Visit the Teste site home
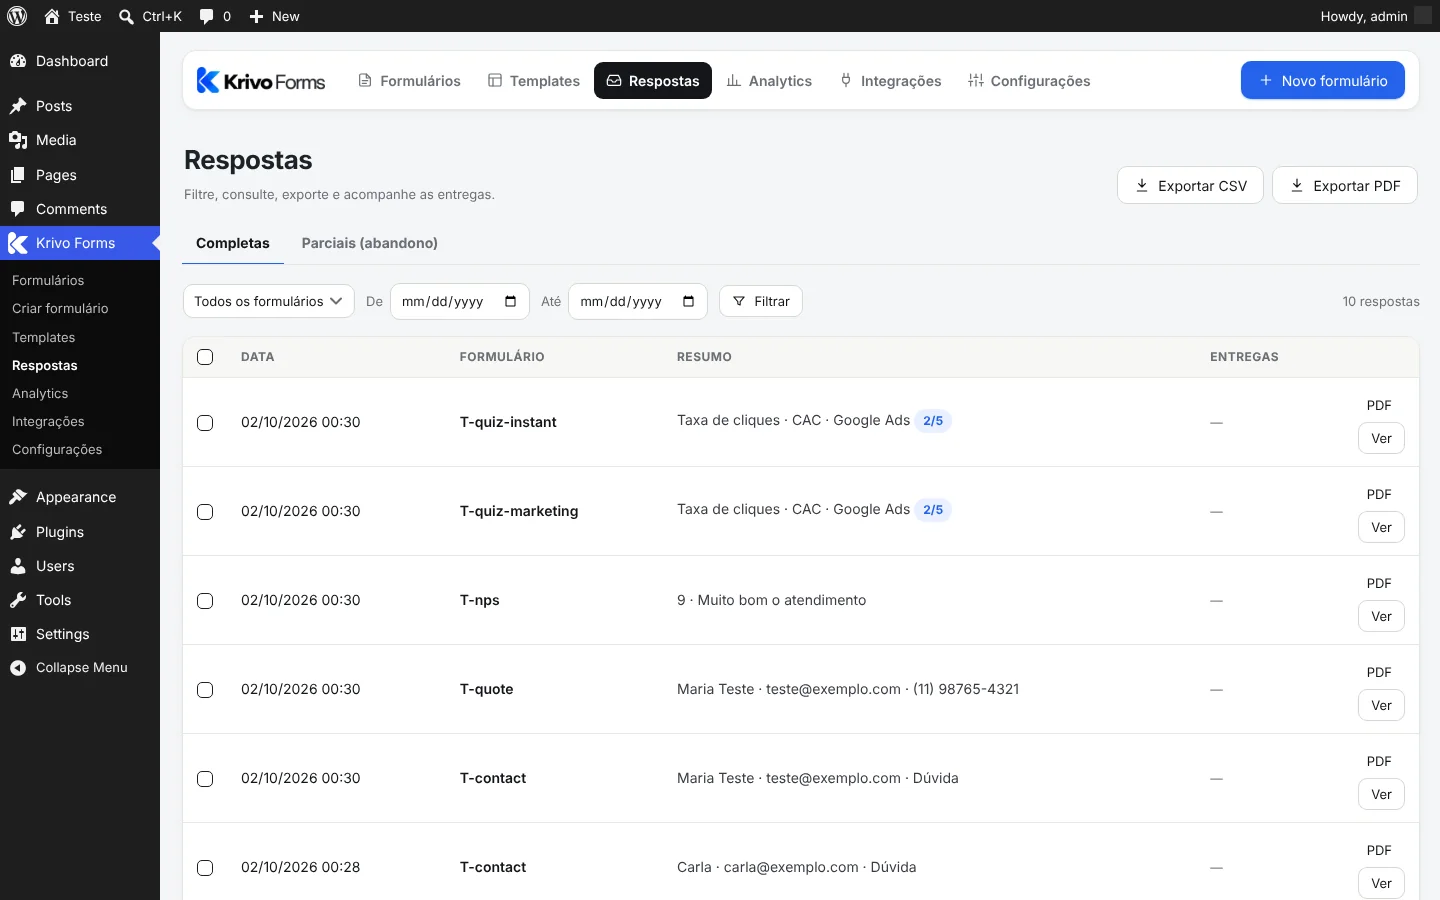Screen dimensions: 1440x900 click(x=73, y=16)
